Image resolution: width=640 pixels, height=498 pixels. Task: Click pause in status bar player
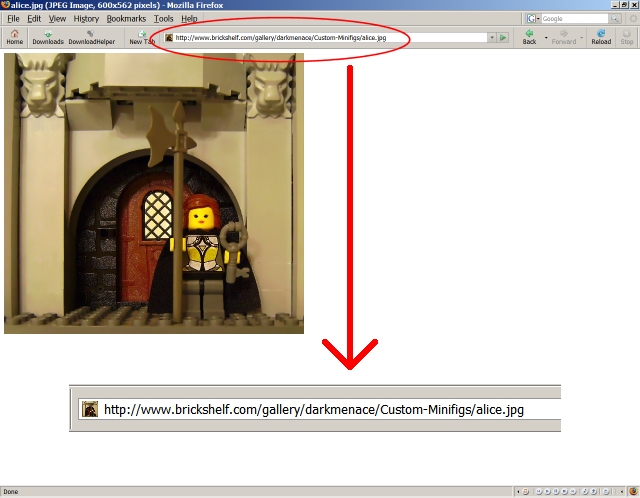pos(556,491)
